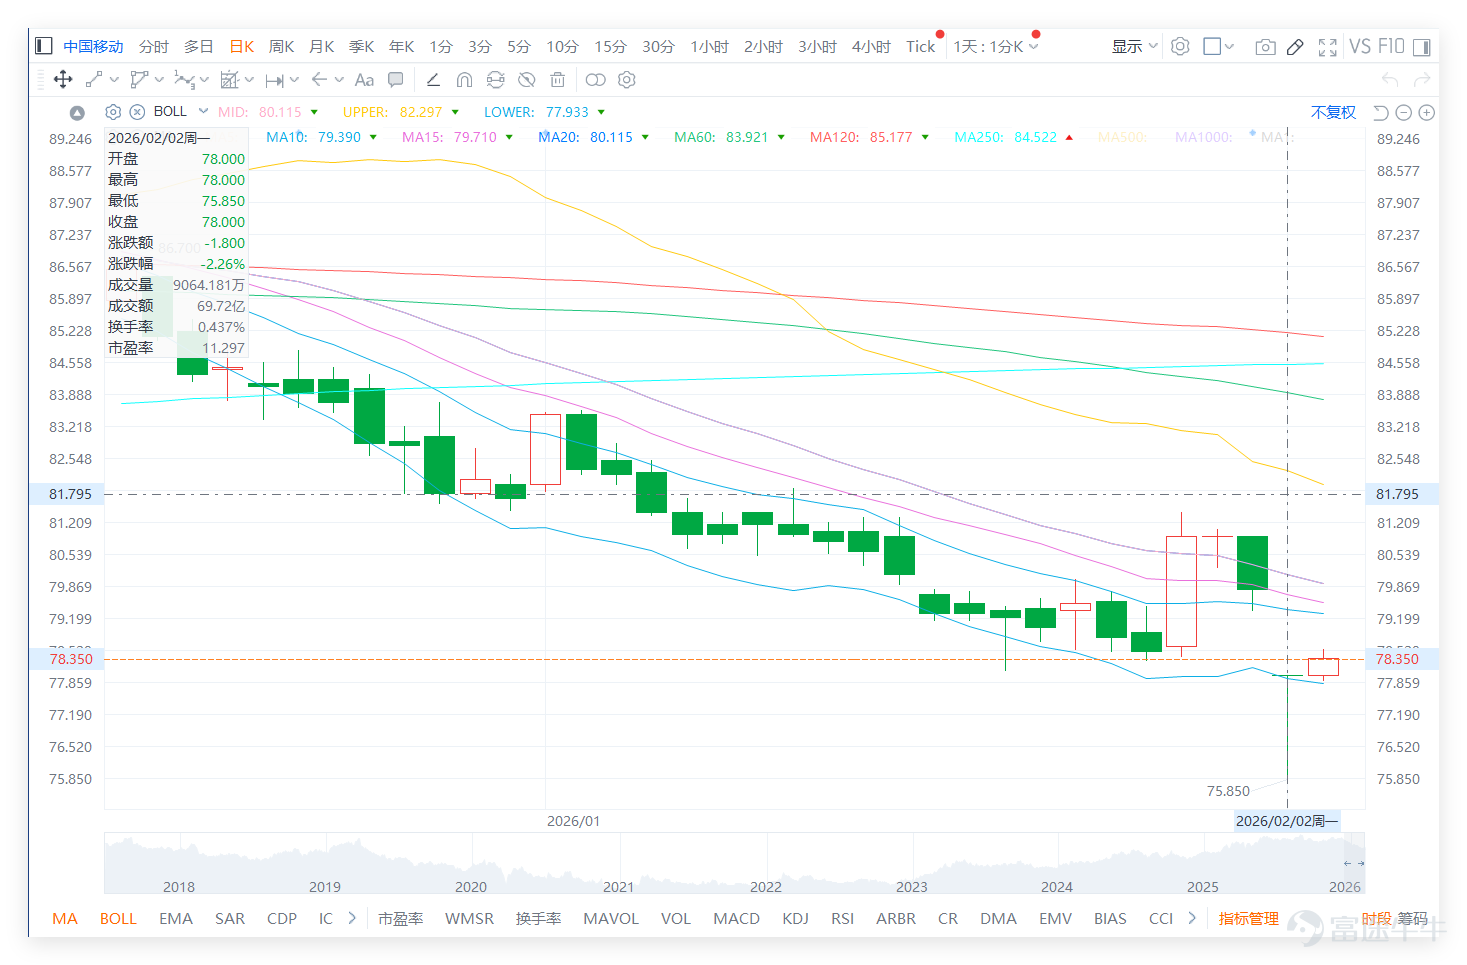Expand the wave tool options arrow
The image size is (1467, 965).
click(x=204, y=80)
